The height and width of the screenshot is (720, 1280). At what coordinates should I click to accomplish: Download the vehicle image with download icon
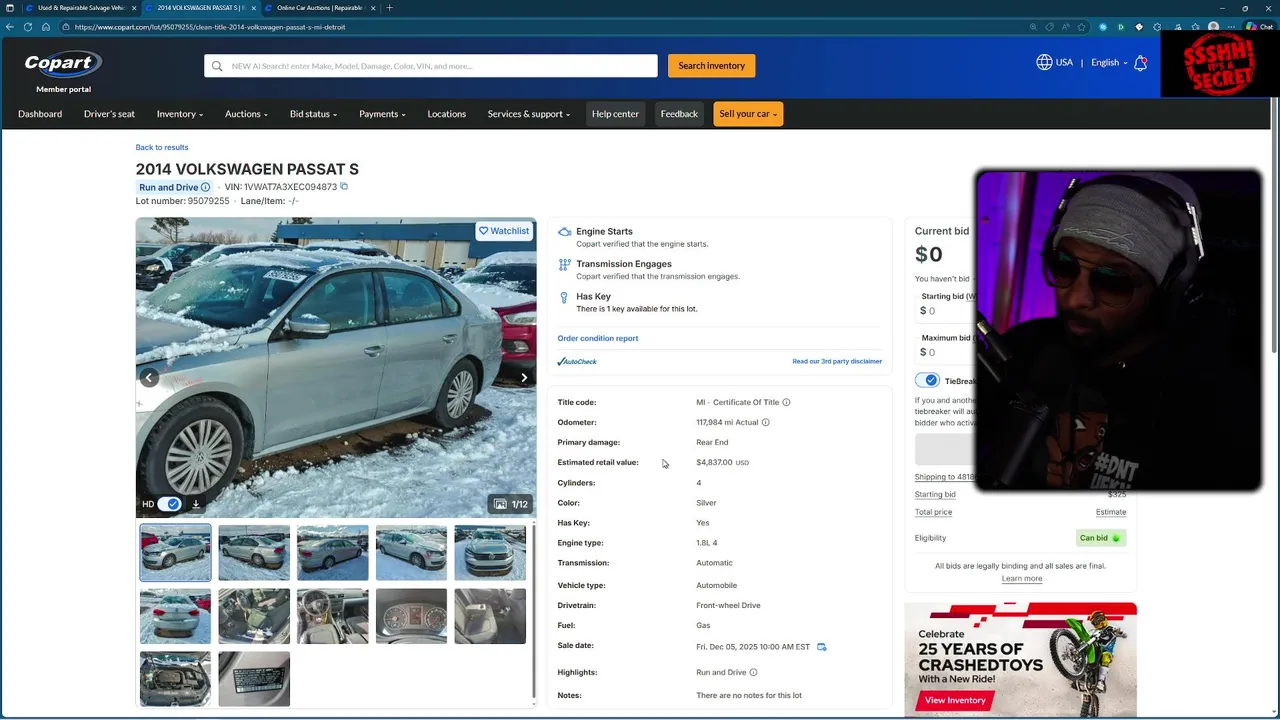(196, 504)
